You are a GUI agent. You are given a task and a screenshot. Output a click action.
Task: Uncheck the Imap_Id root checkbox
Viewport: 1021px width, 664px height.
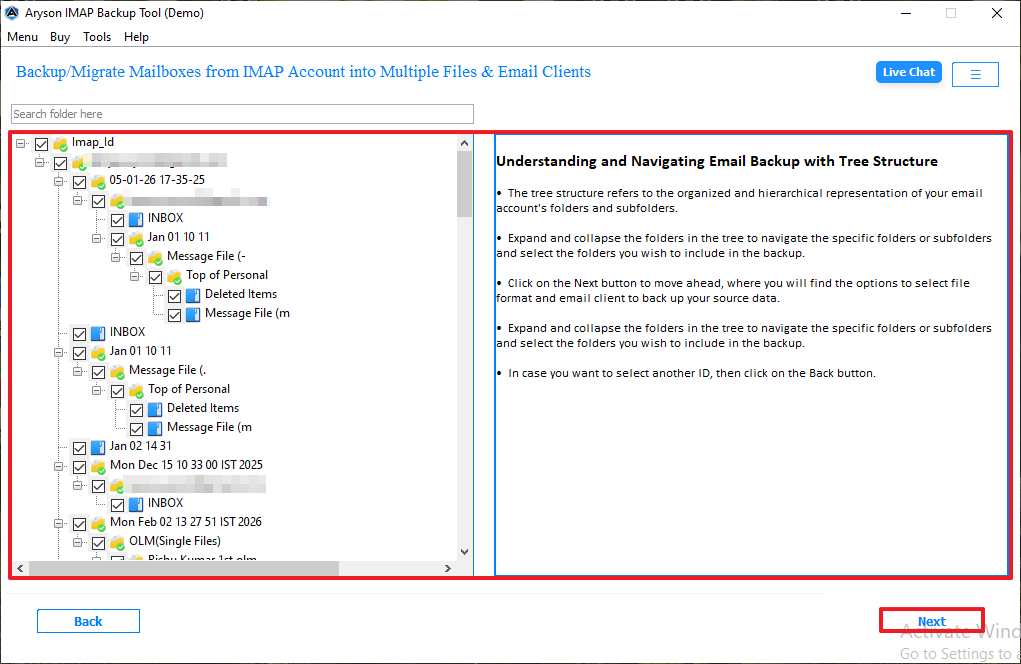point(42,144)
